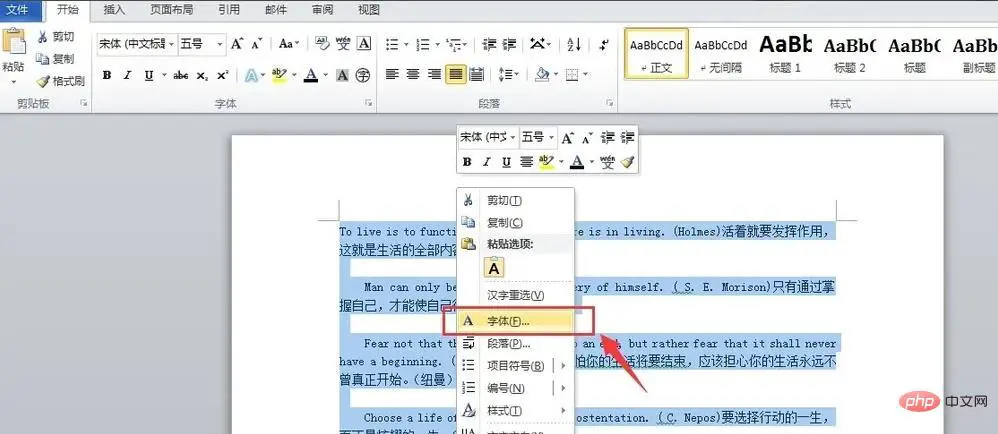This screenshot has height=434, width=998.
Task: Click the Paste (粘贴) clipboard icon
Action: point(13,42)
